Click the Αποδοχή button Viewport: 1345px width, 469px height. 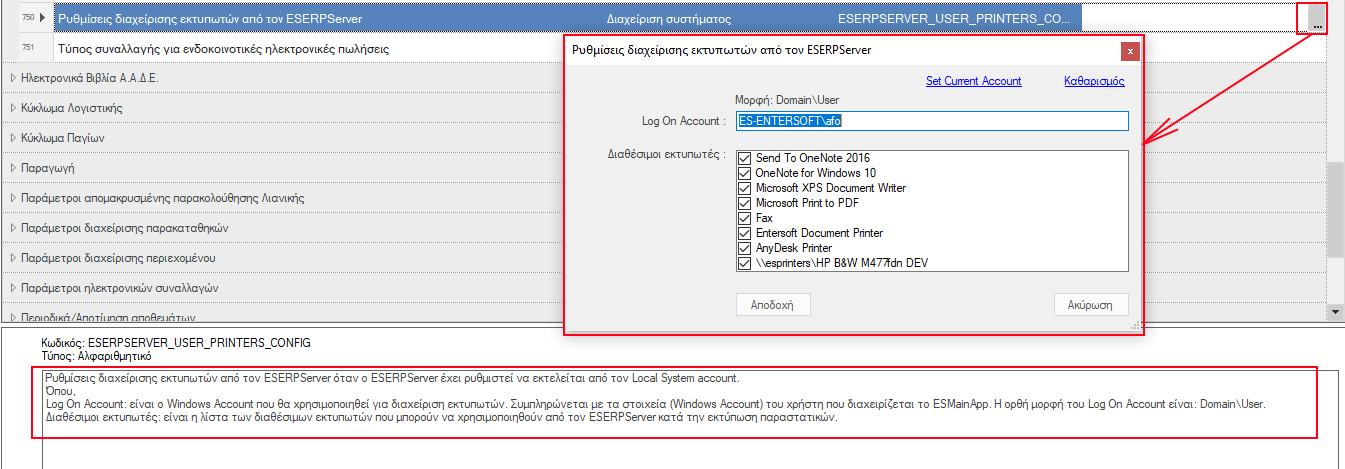click(773, 304)
